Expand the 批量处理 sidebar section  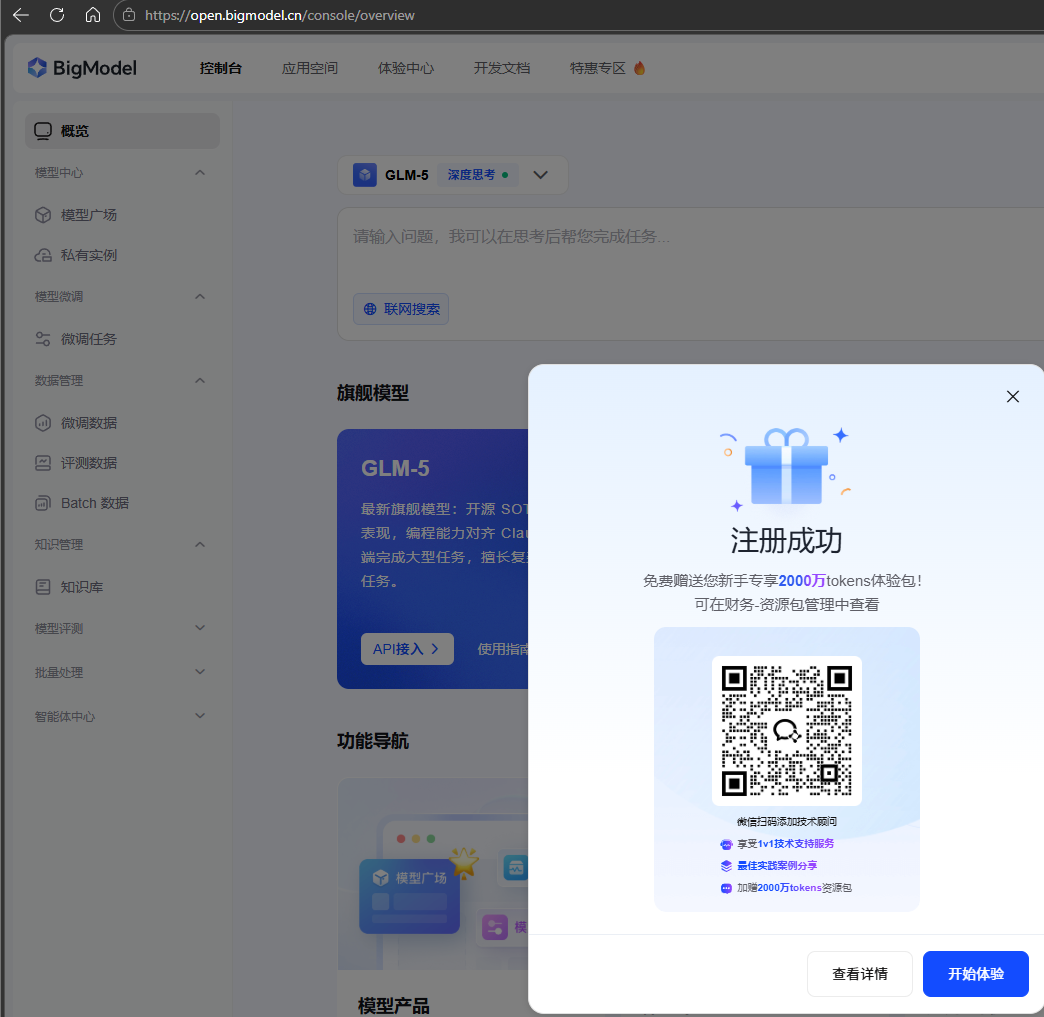click(200, 673)
